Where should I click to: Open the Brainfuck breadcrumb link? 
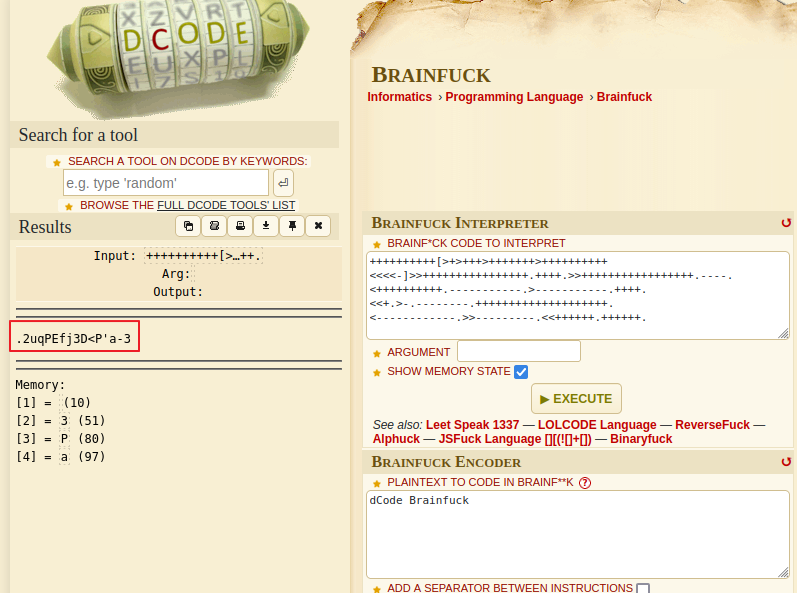[624, 97]
